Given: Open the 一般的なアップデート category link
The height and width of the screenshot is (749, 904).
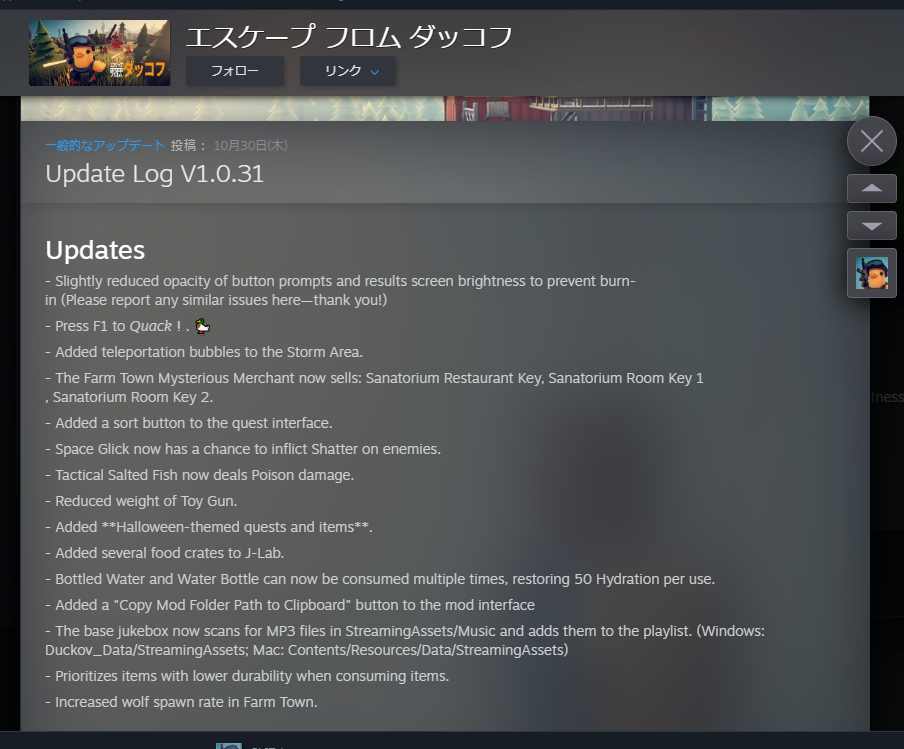Looking at the screenshot, I should (x=105, y=145).
